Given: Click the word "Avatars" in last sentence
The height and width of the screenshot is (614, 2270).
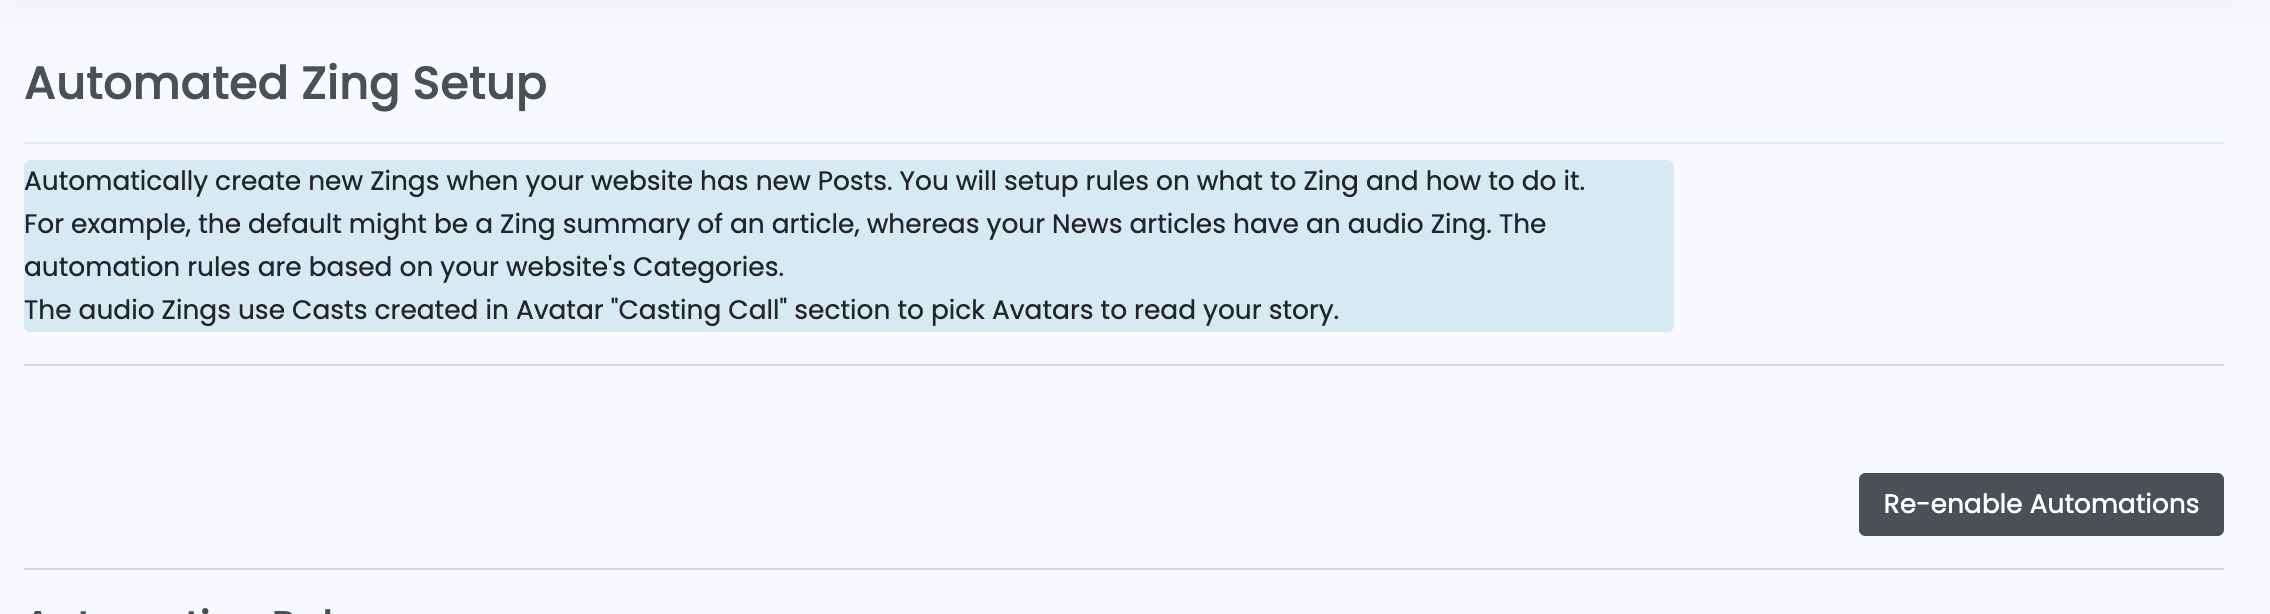Looking at the screenshot, I should [x=1042, y=310].
